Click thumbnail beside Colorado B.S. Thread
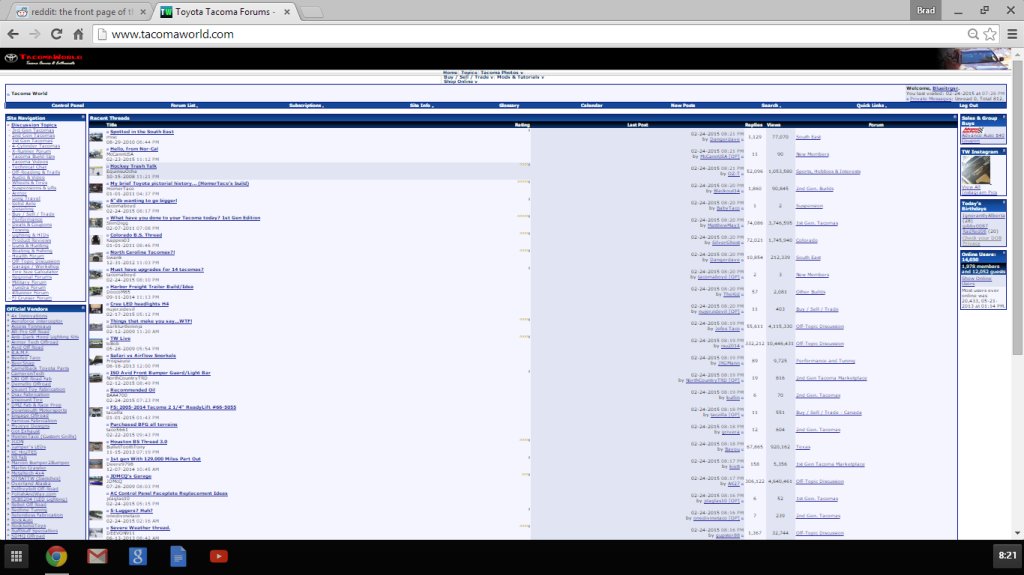1024x575 pixels. [96, 240]
